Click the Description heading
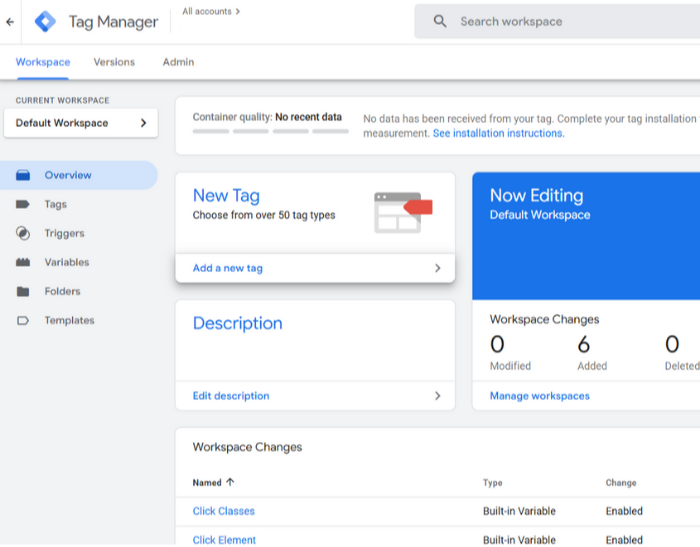The image size is (700, 547). 238,323
